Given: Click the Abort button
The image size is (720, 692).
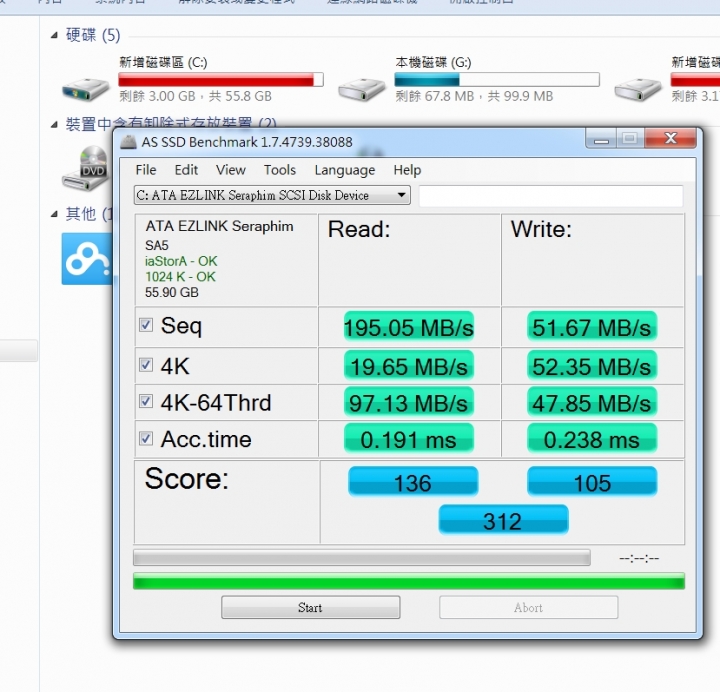Looking at the screenshot, I should (529, 608).
